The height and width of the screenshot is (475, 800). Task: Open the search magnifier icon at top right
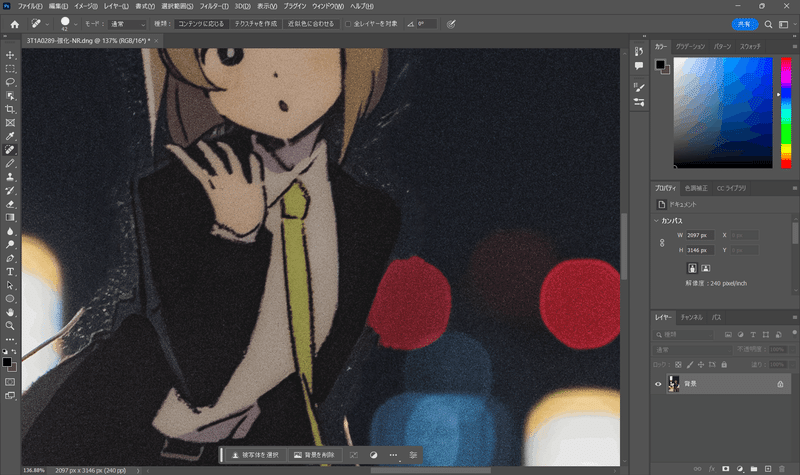point(768,24)
